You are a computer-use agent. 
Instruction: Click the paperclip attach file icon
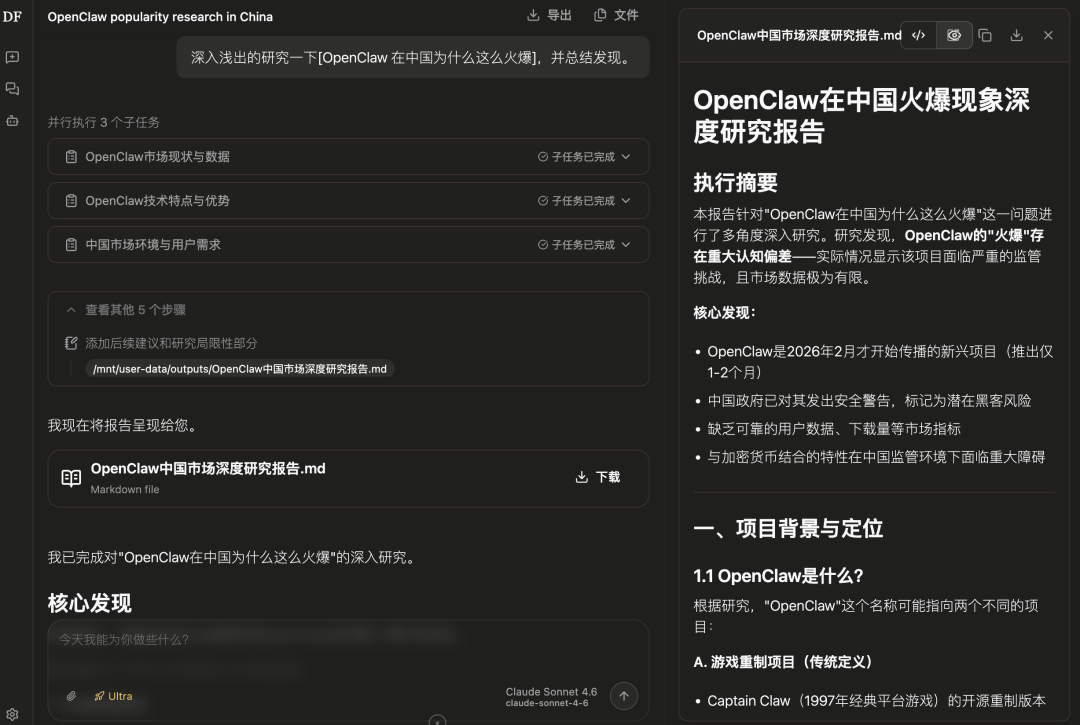[x=71, y=696]
